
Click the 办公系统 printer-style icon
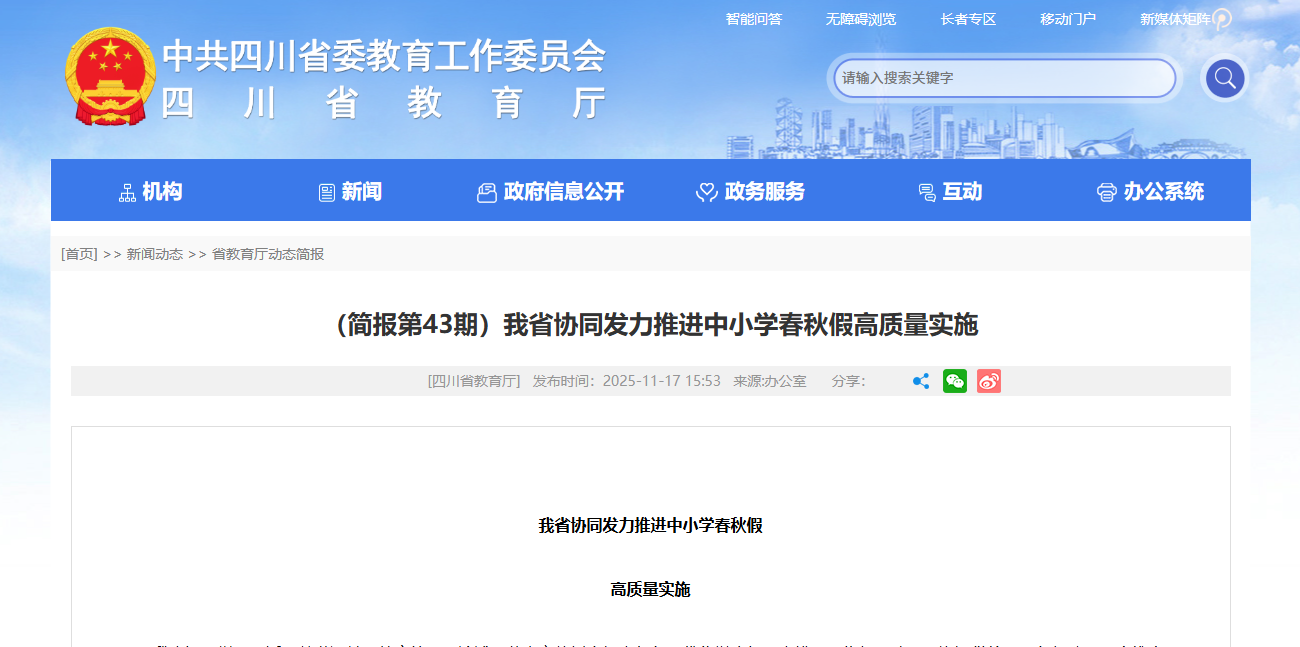pos(1106,191)
